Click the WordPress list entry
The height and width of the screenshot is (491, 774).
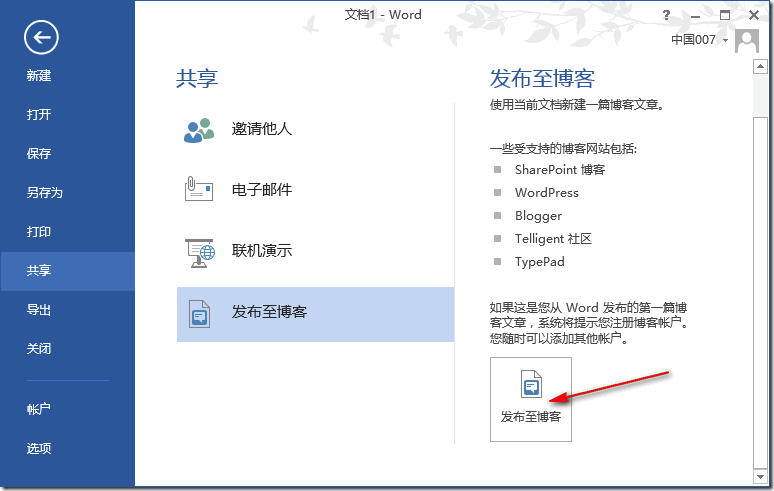pos(546,193)
